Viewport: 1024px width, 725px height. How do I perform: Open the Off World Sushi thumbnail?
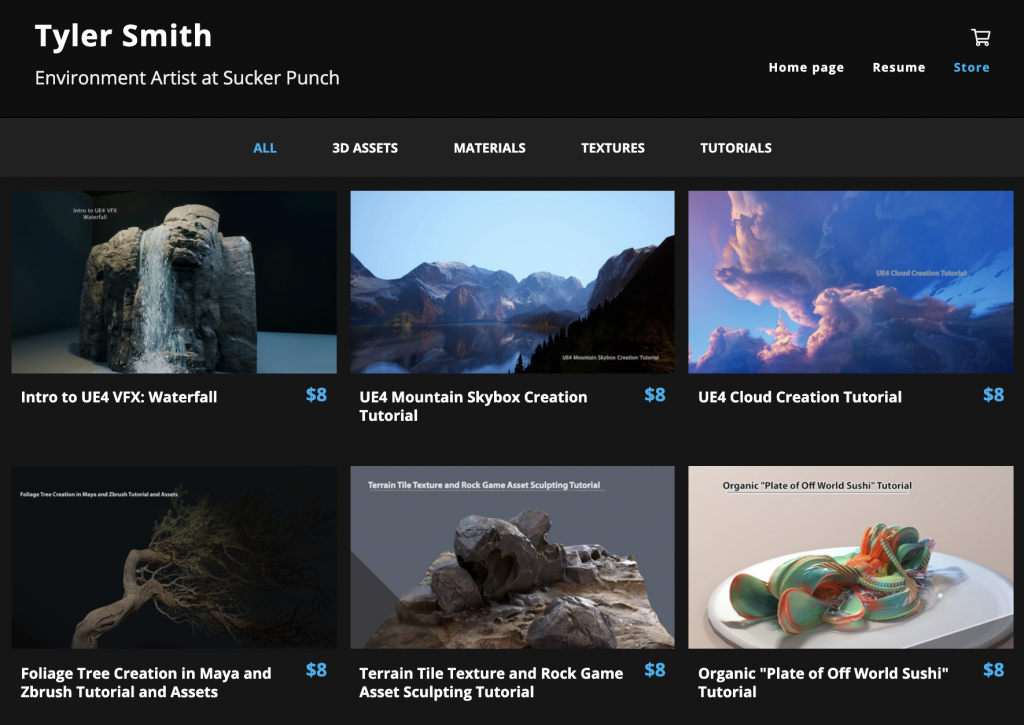850,557
